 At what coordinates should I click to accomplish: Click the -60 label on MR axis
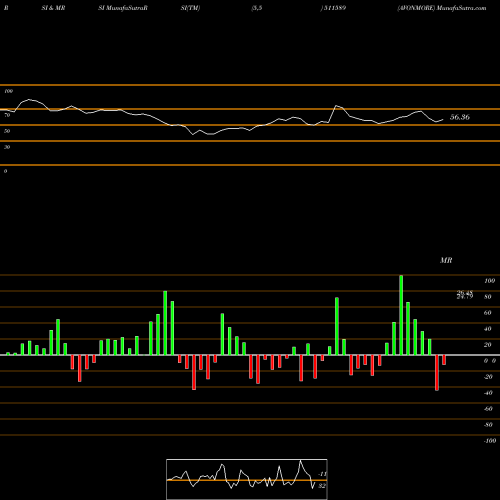(x=488, y=409)
